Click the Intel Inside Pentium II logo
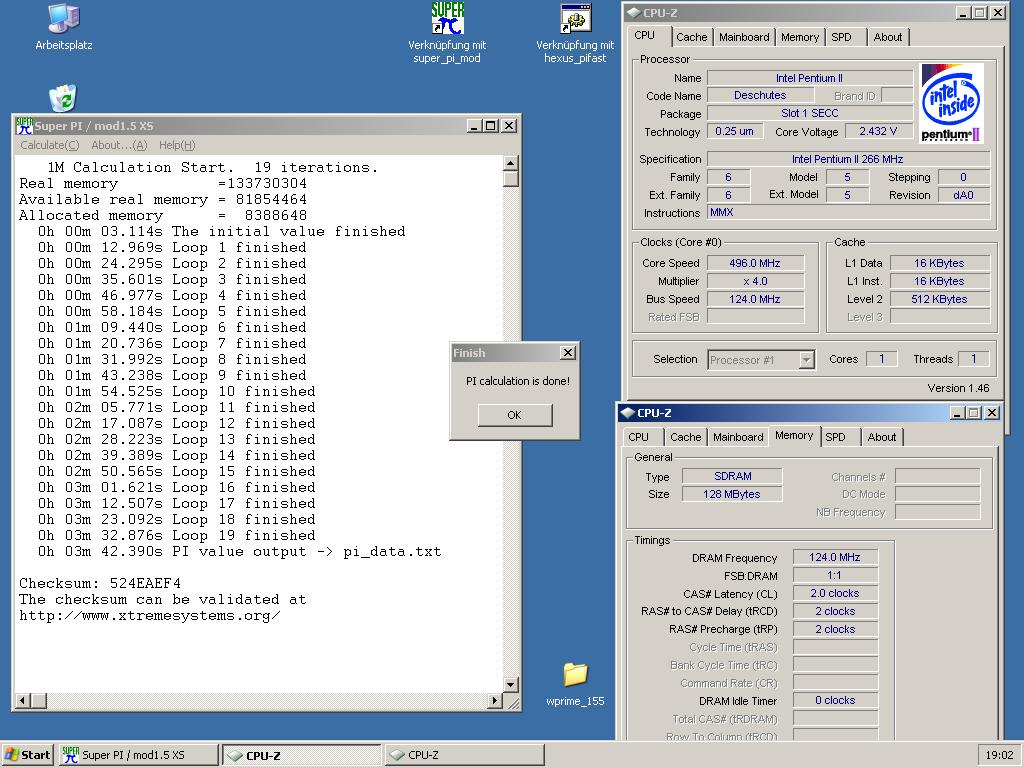Screen dimensions: 1024x768 [952, 103]
